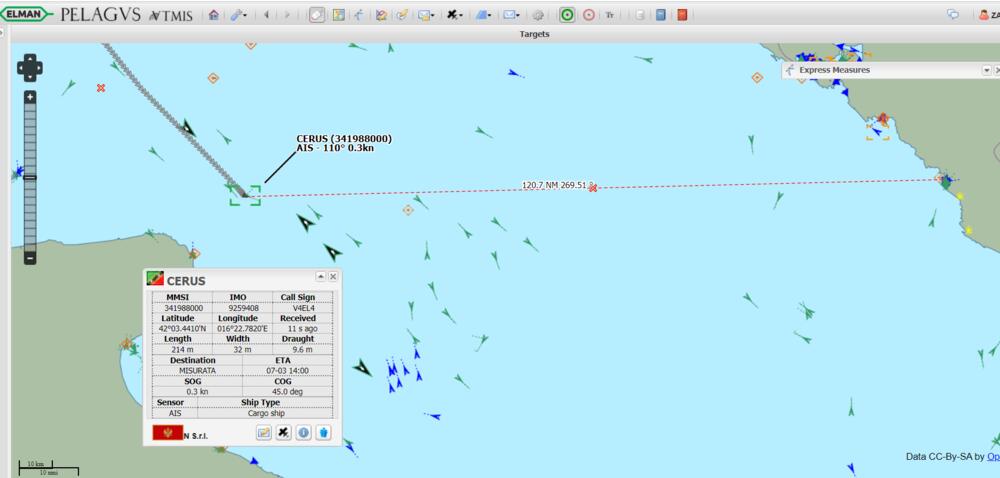Click the settings gear icon in toolbar
Viewport: 1000px width, 478px height.
tap(538, 15)
